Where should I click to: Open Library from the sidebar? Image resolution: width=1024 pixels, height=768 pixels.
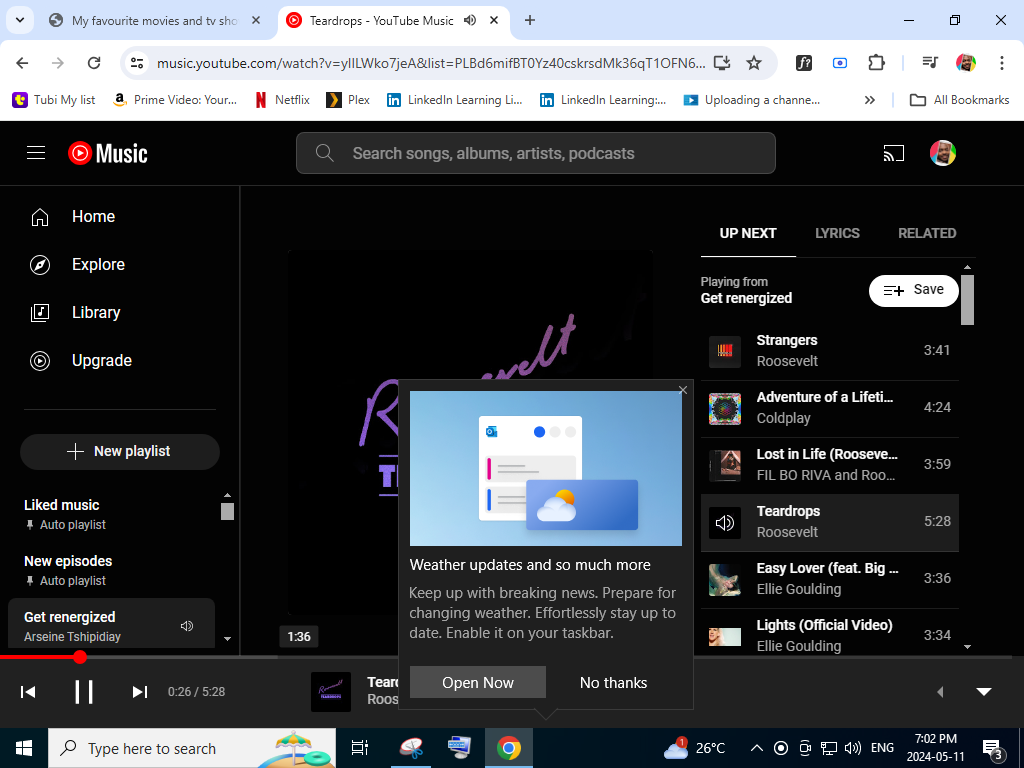96,313
